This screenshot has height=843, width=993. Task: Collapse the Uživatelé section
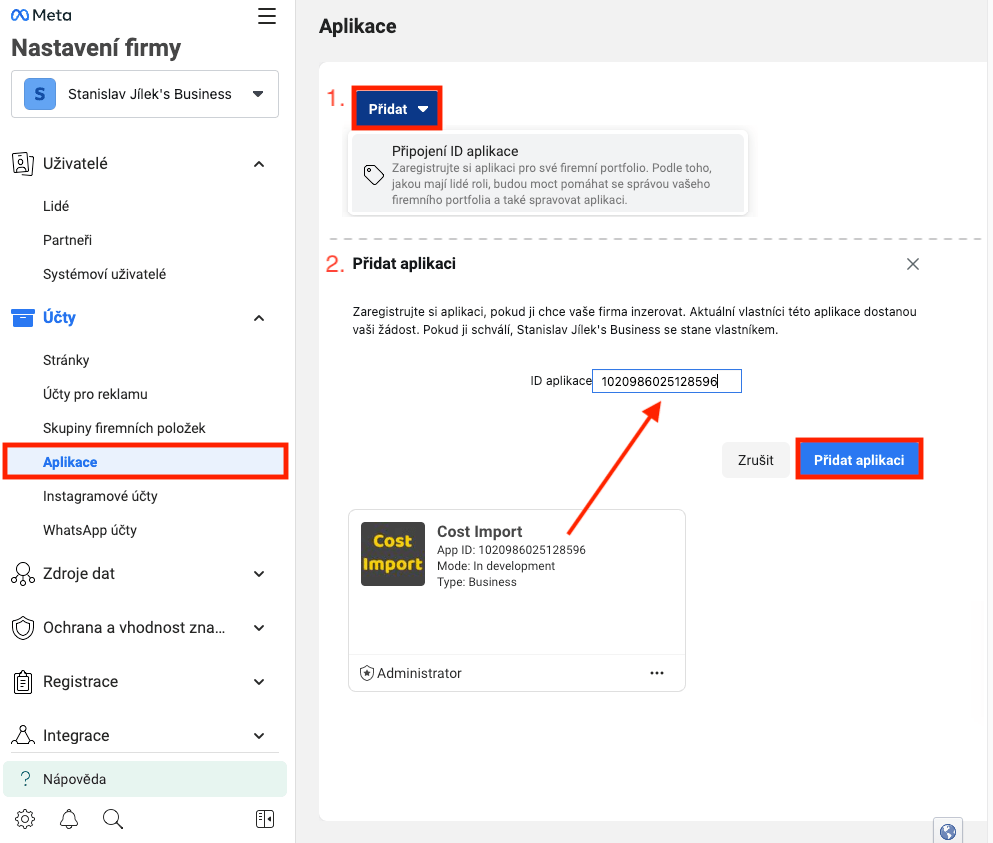tap(259, 164)
